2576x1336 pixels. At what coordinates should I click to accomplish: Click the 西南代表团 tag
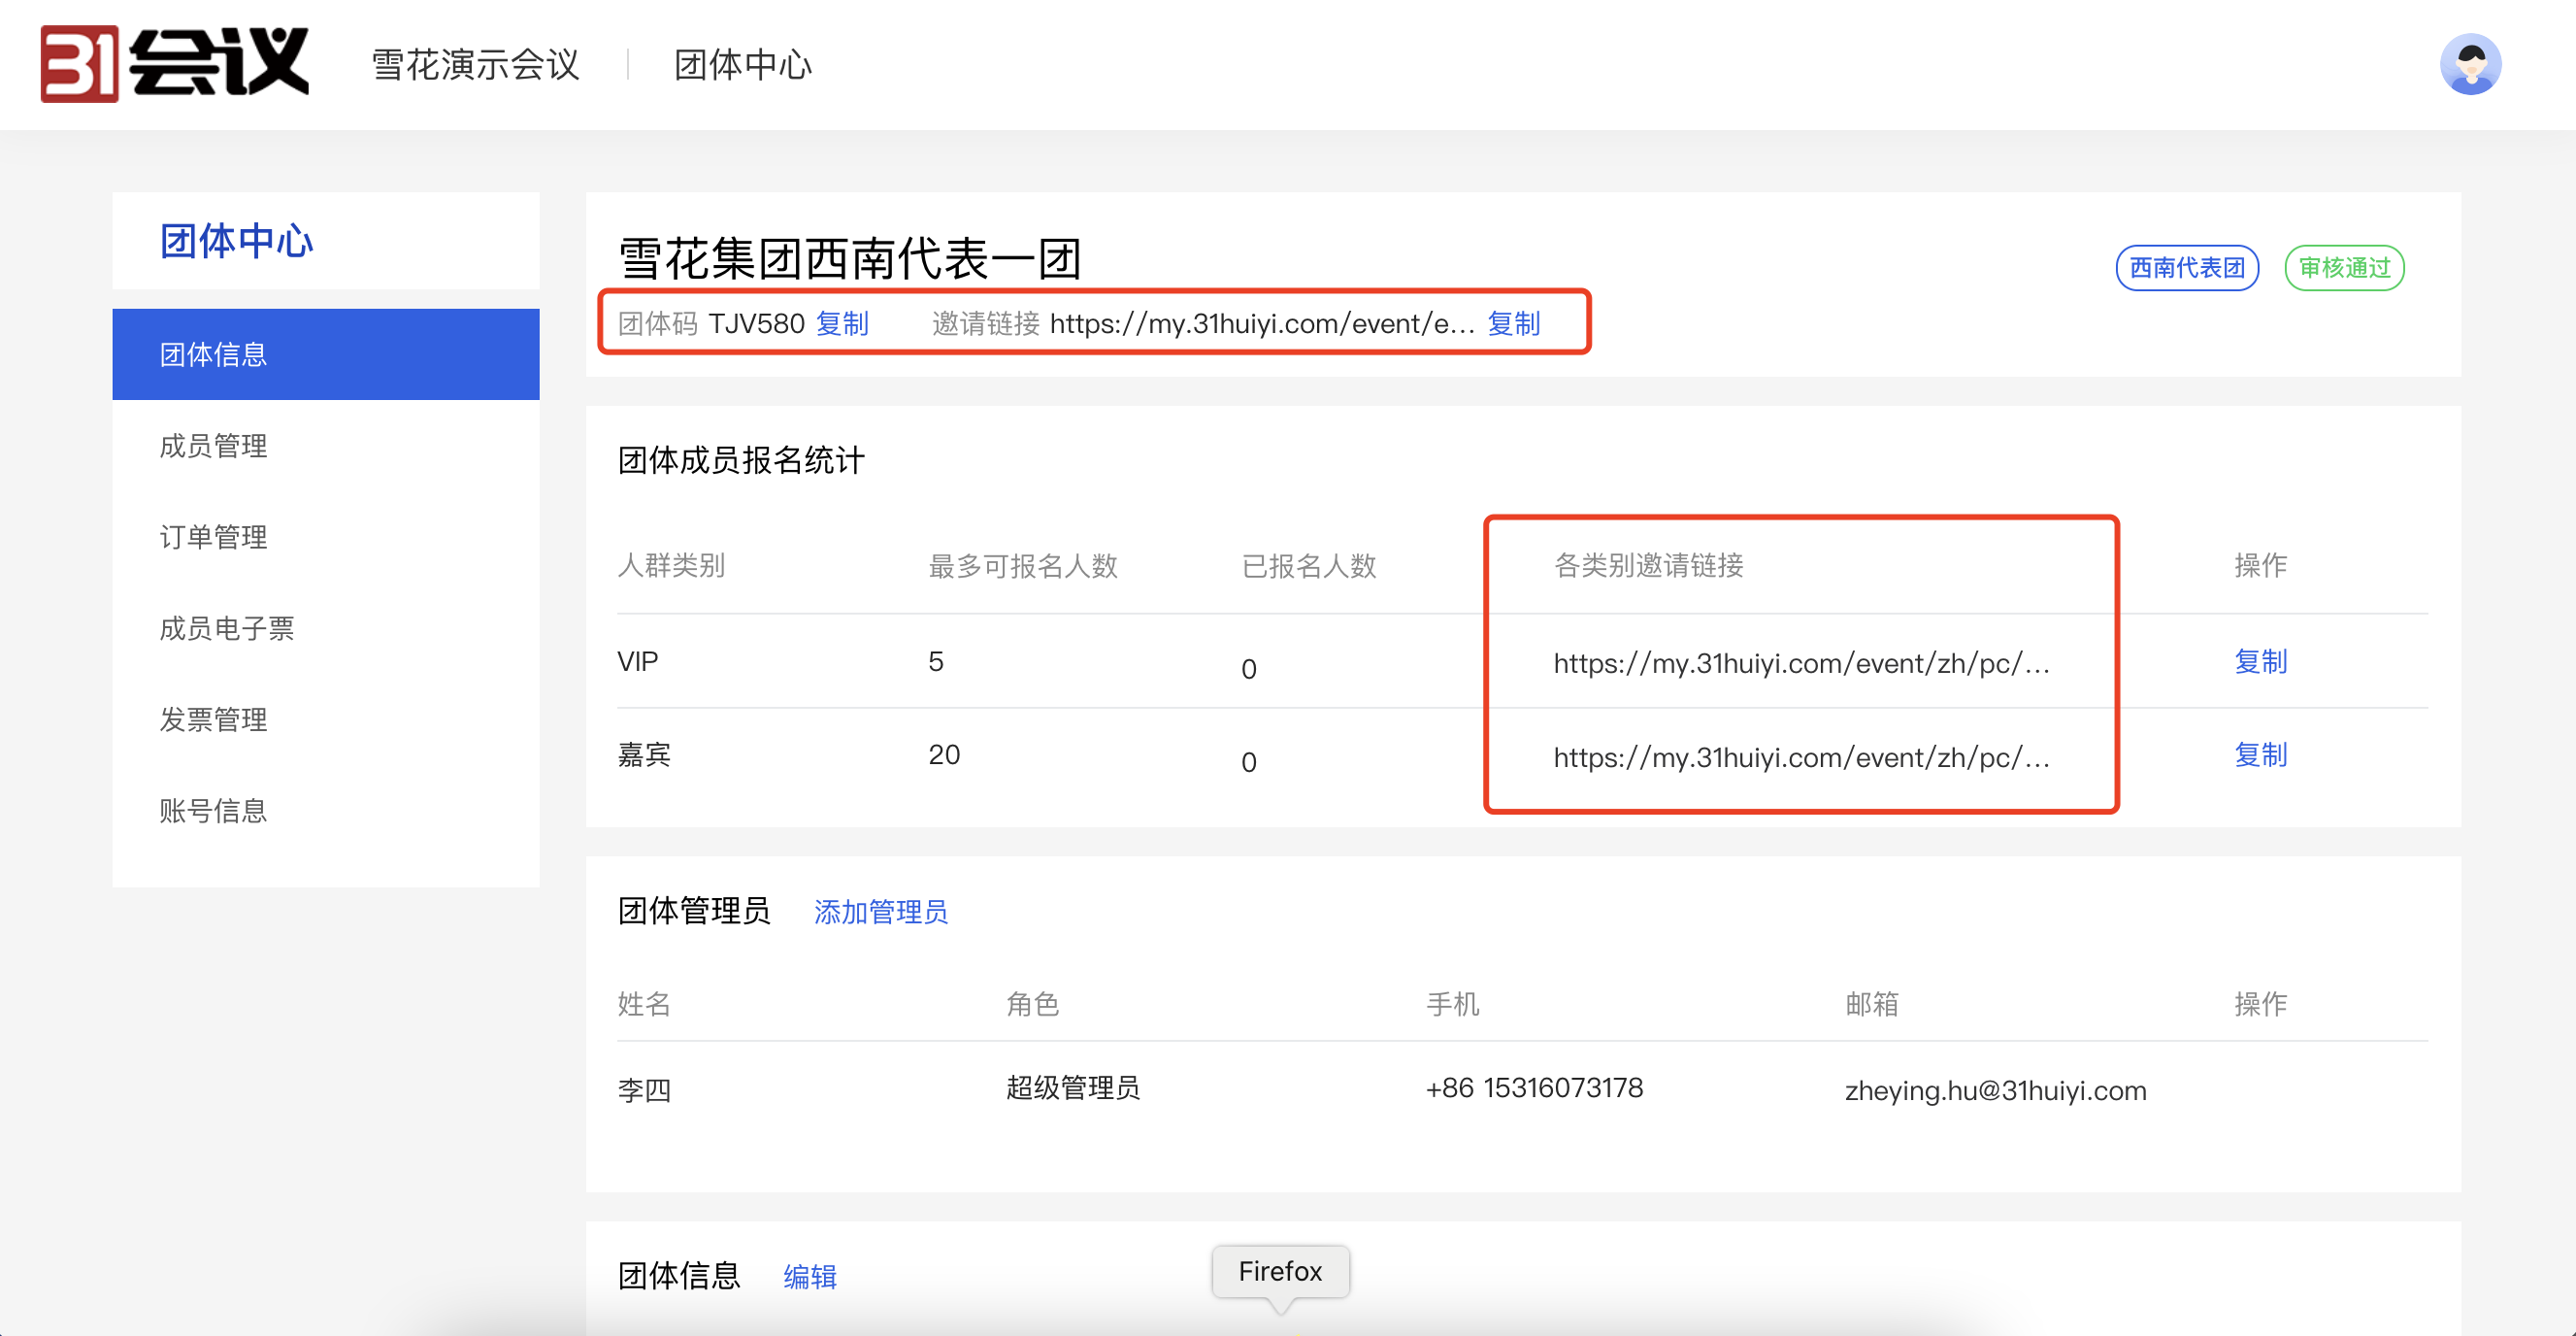coord(2187,267)
